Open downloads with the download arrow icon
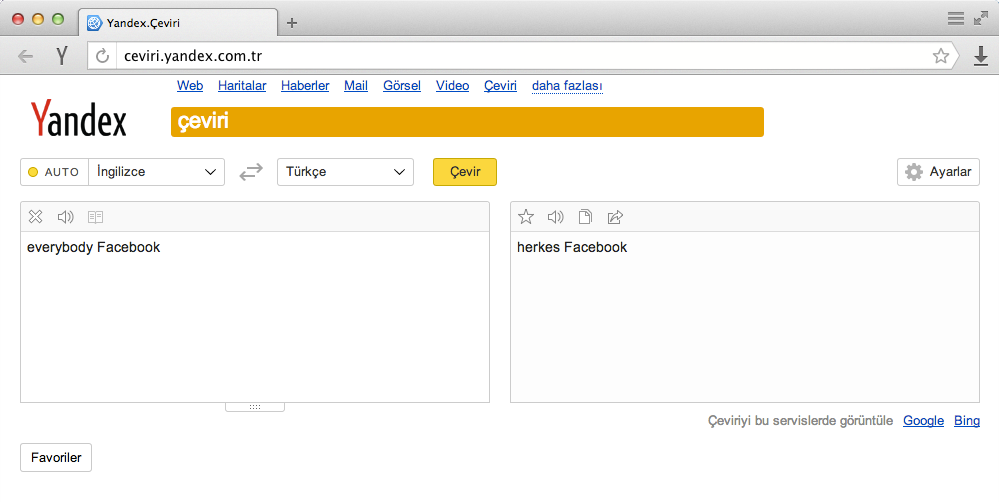The width and height of the screenshot is (999, 502). (x=981, y=57)
